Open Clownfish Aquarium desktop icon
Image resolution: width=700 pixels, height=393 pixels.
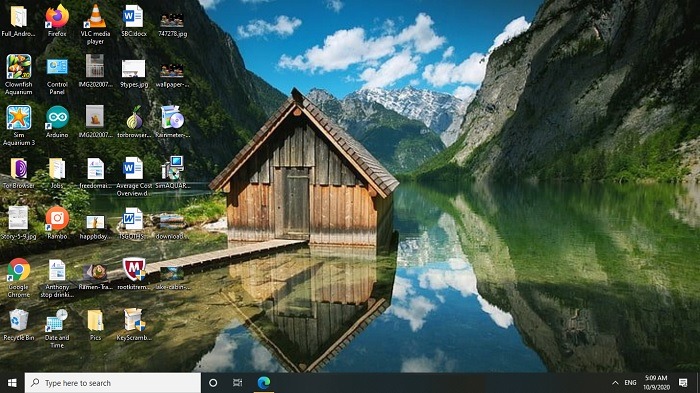click(x=18, y=75)
